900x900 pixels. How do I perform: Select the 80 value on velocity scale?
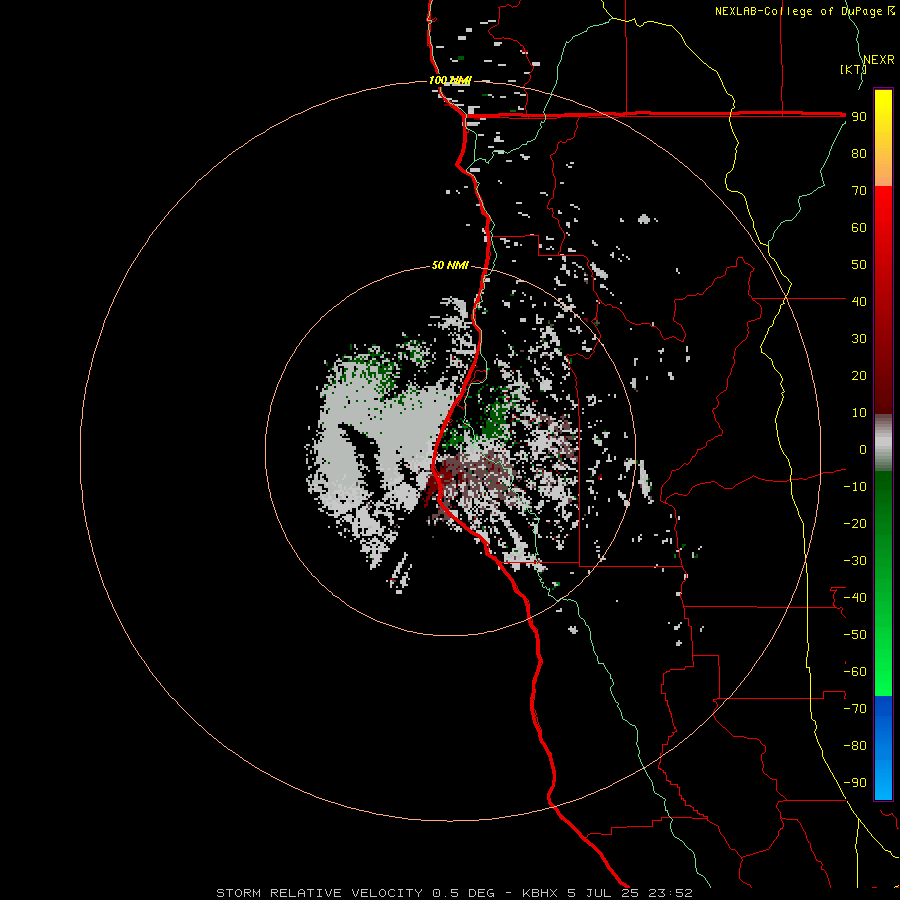(859, 153)
